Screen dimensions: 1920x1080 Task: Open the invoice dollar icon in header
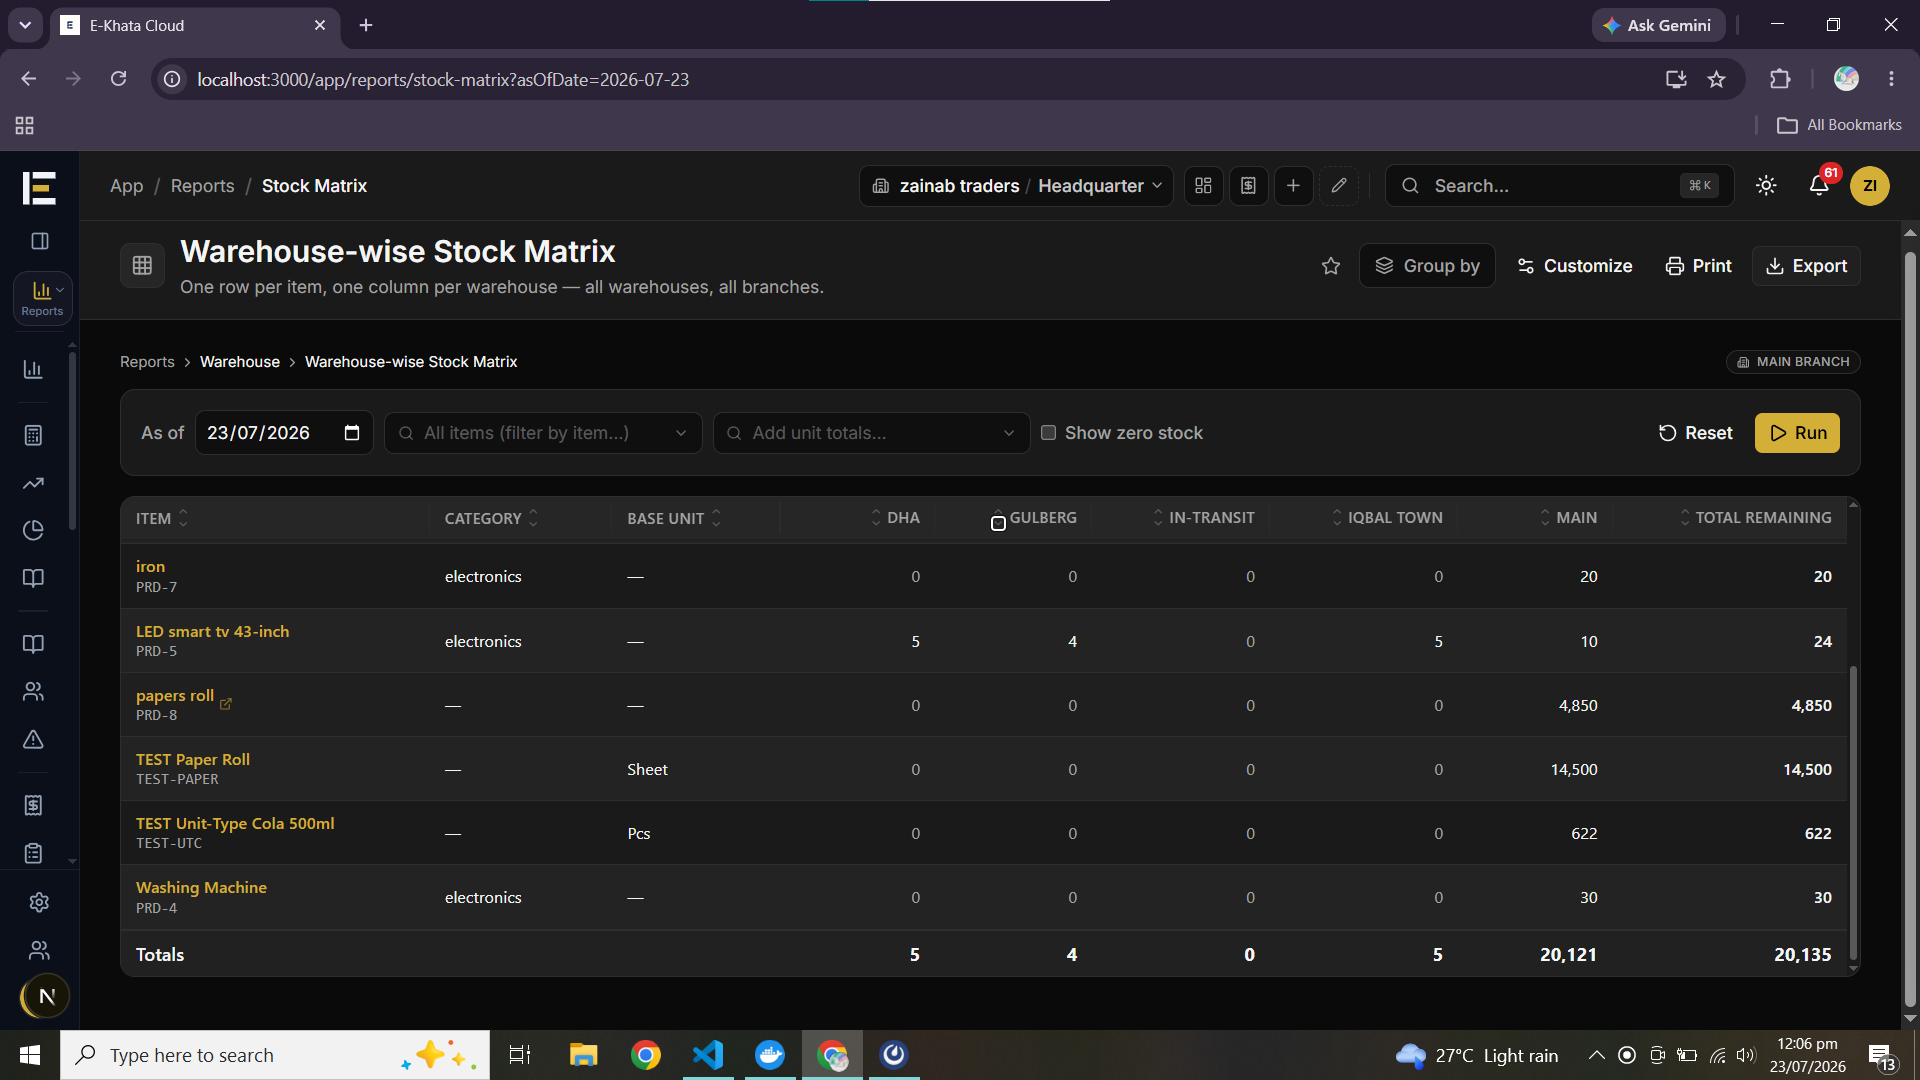(x=1248, y=186)
